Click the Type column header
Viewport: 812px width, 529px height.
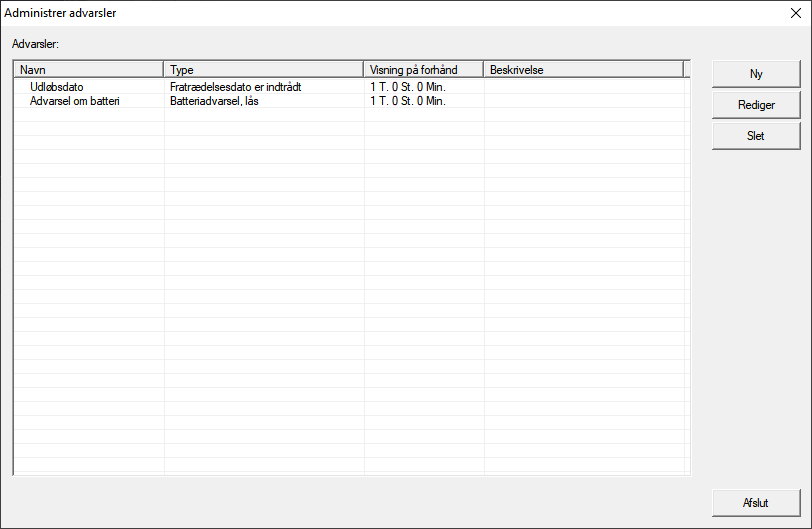click(263, 69)
